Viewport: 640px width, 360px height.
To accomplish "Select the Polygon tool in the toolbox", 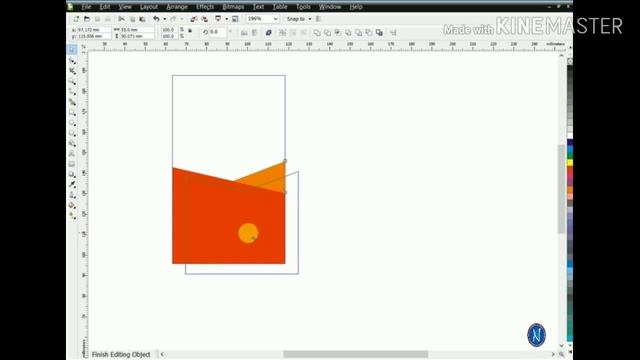I will coord(72,133).
